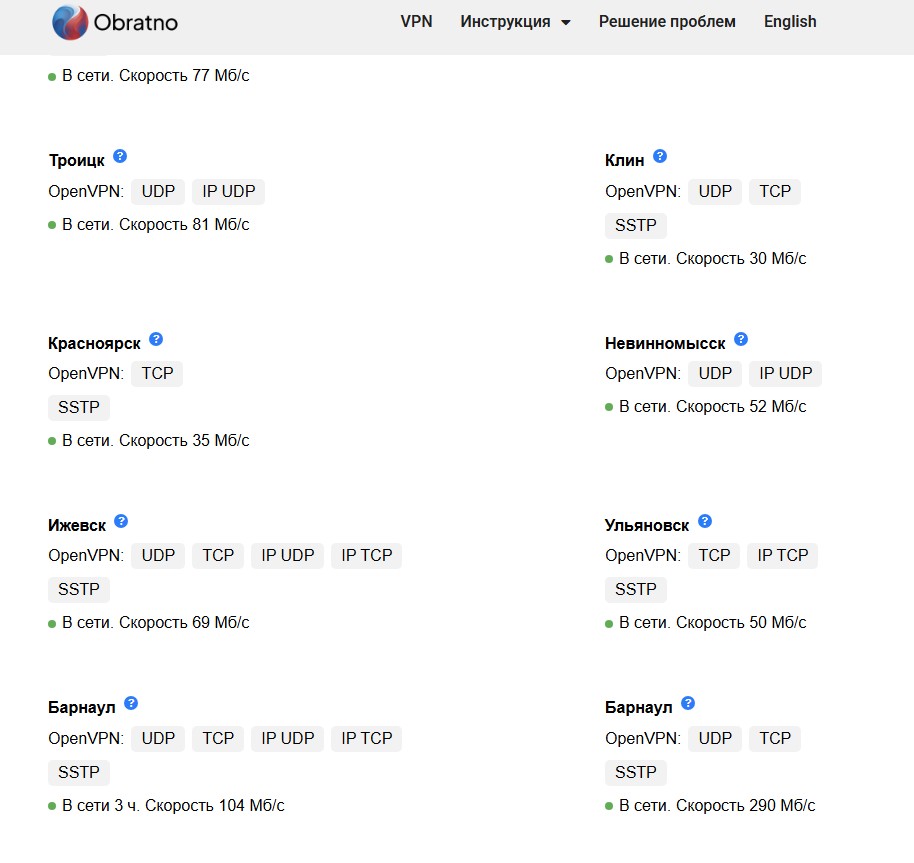Open the VPN menu item
The image size is (914, 863).
point(416,22)
